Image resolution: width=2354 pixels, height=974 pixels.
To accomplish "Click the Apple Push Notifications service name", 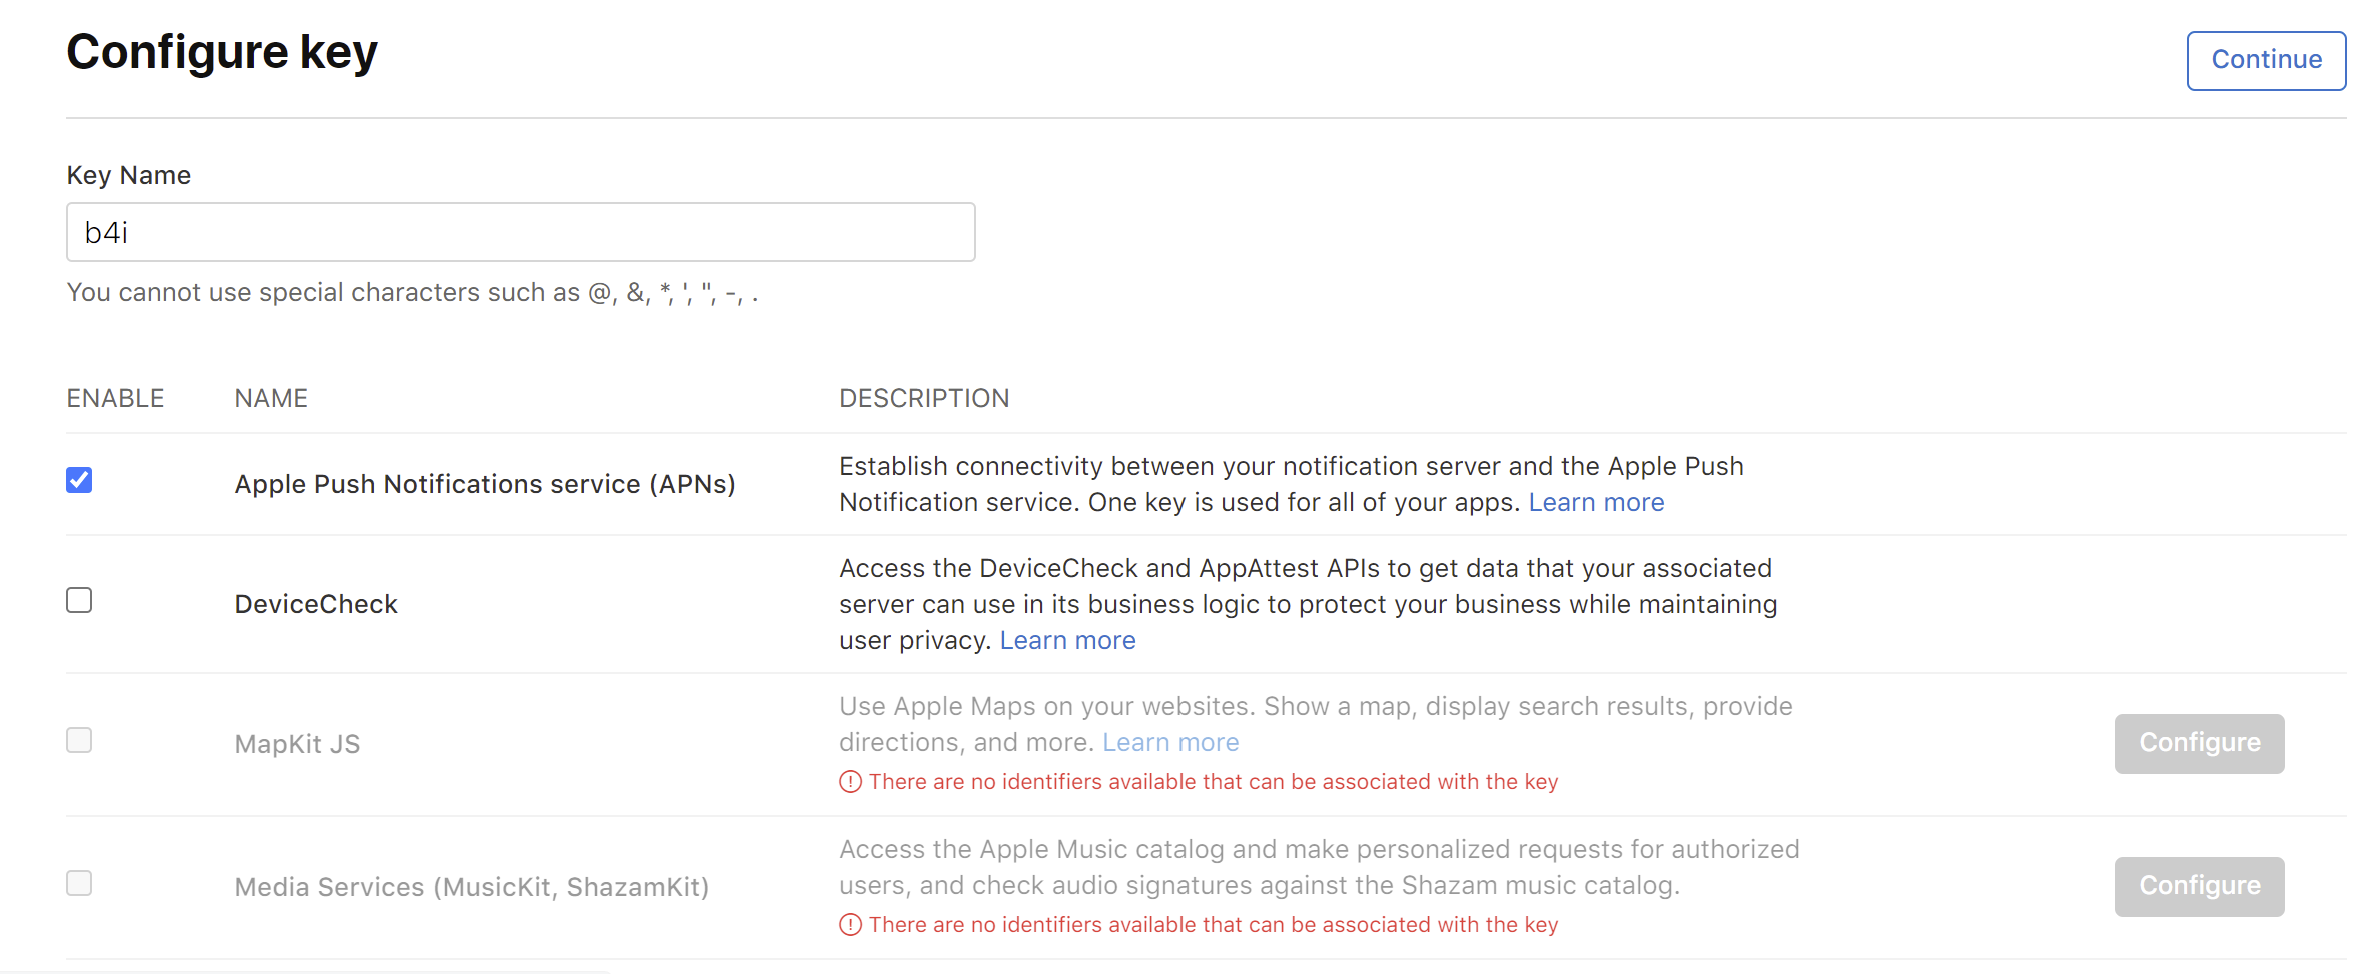I will (485, 484).
